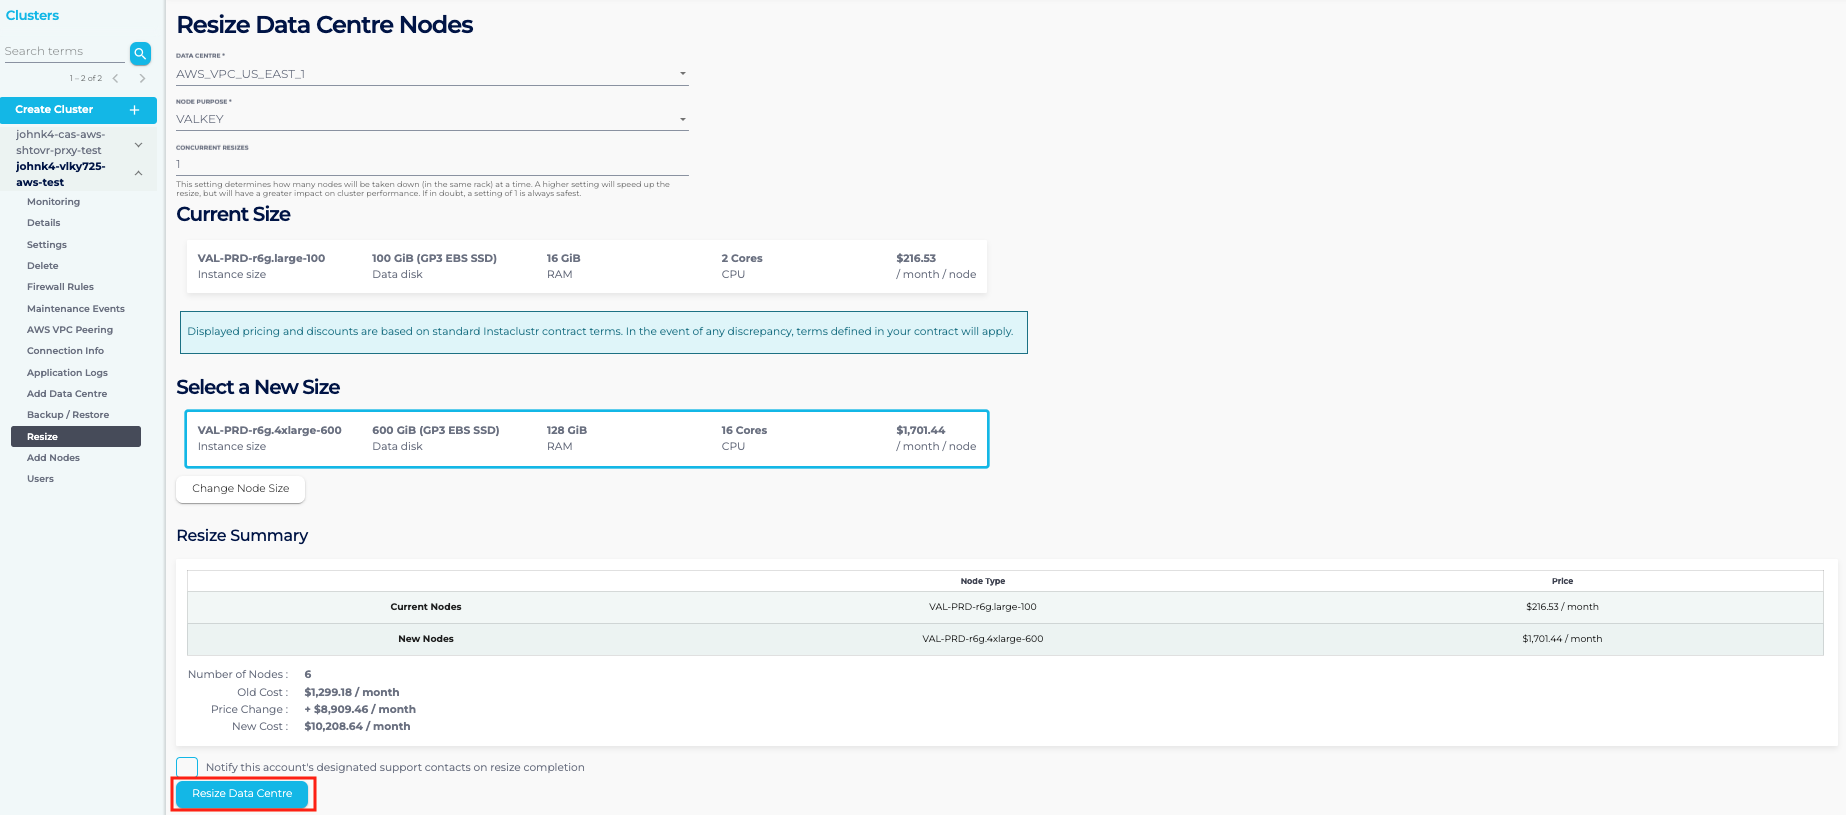The image size is (1846, 815).
Task: Click the Concurrent Resizes field
Action: pyautogui.click(x=432, y=164)
